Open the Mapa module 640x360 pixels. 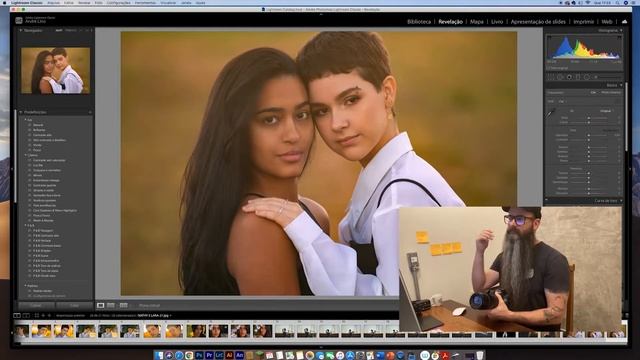[x=476, y=22]
